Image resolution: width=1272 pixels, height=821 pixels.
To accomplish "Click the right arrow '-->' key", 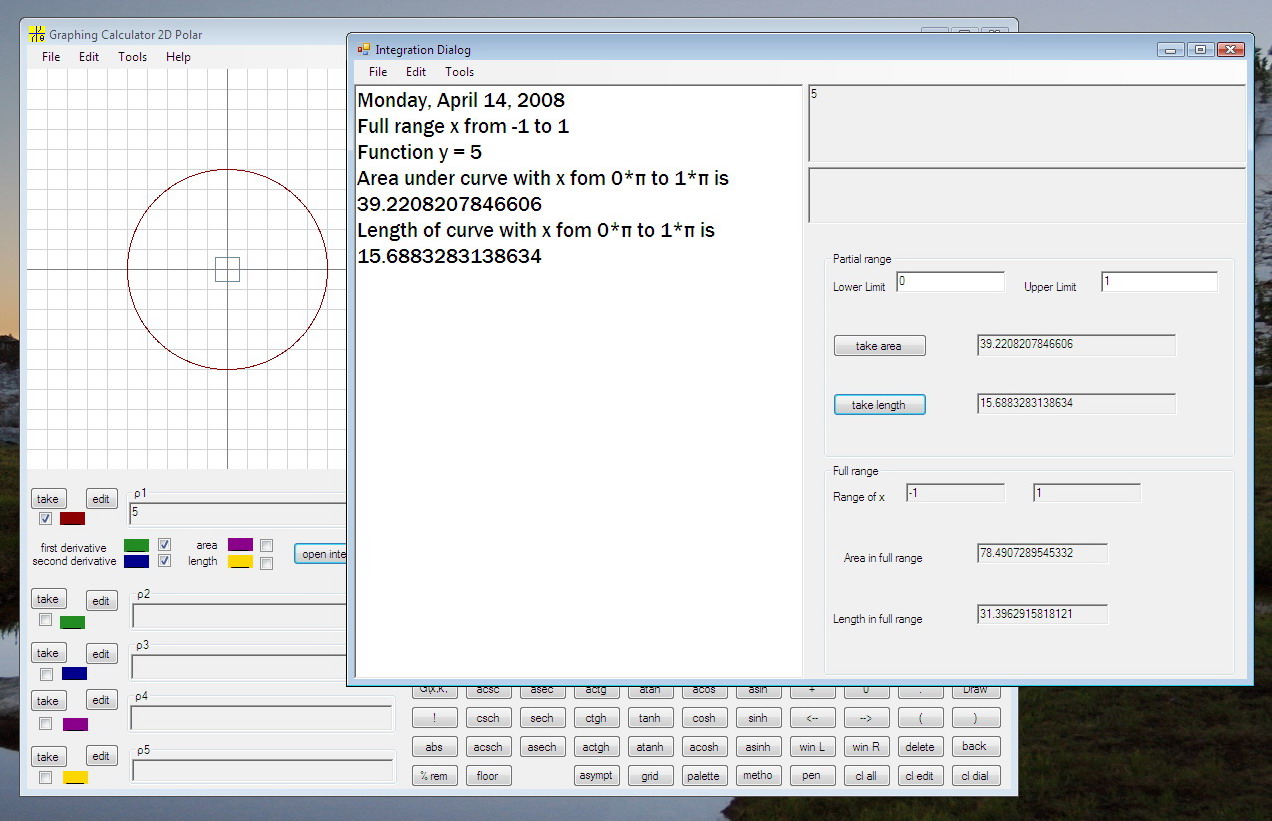I will pos(866,718).
